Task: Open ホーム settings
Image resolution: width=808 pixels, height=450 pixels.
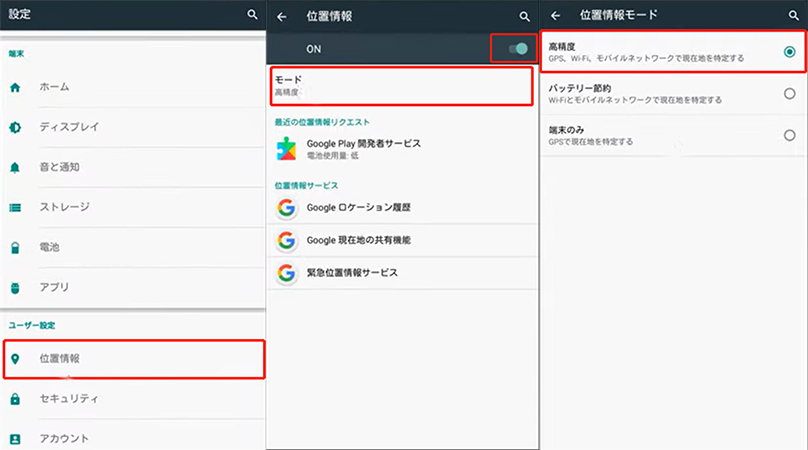Action: [x=134, y=87]
